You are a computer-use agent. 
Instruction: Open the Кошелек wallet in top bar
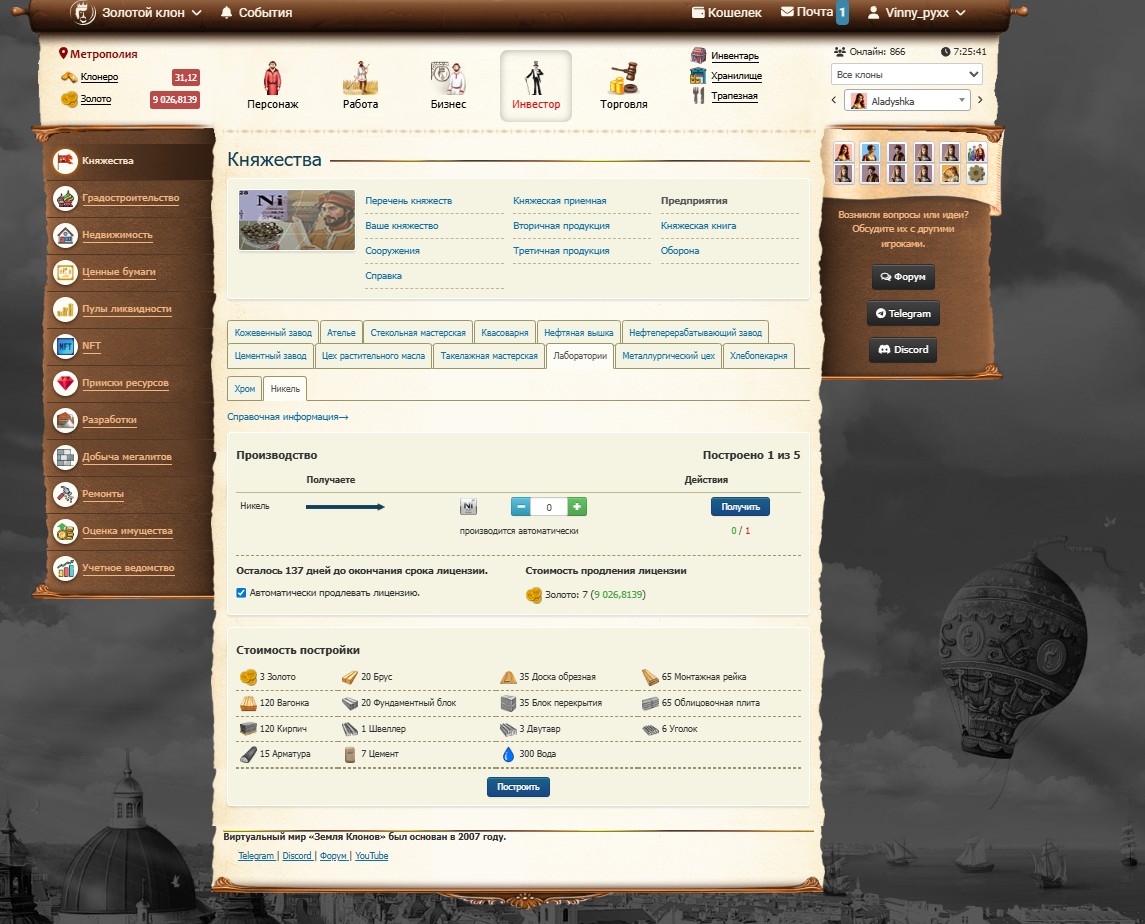(x=726, y=13)
